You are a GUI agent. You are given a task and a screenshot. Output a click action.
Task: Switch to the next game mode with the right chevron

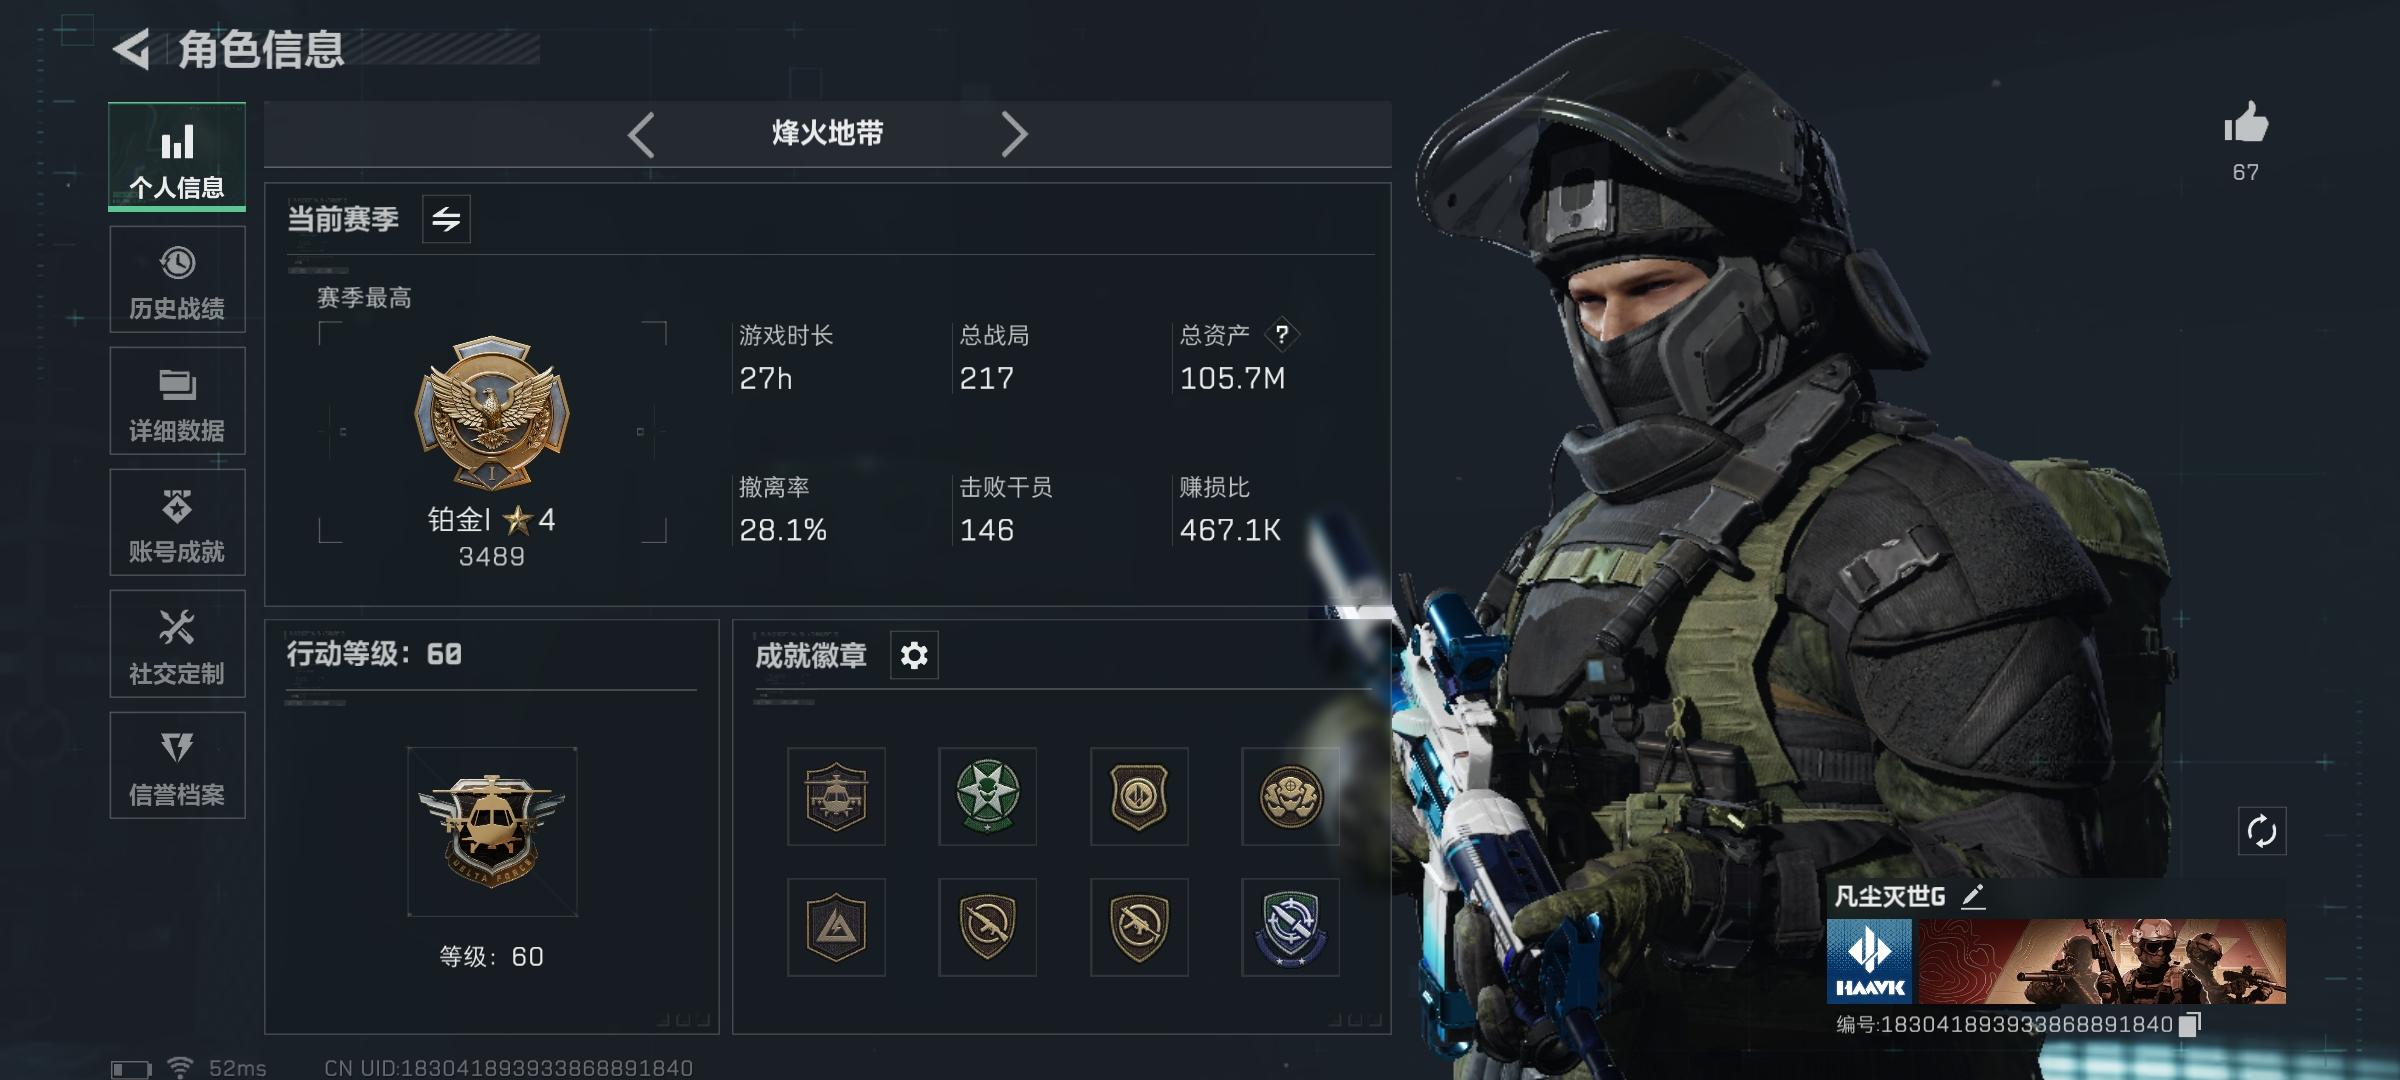[1014, 134]
